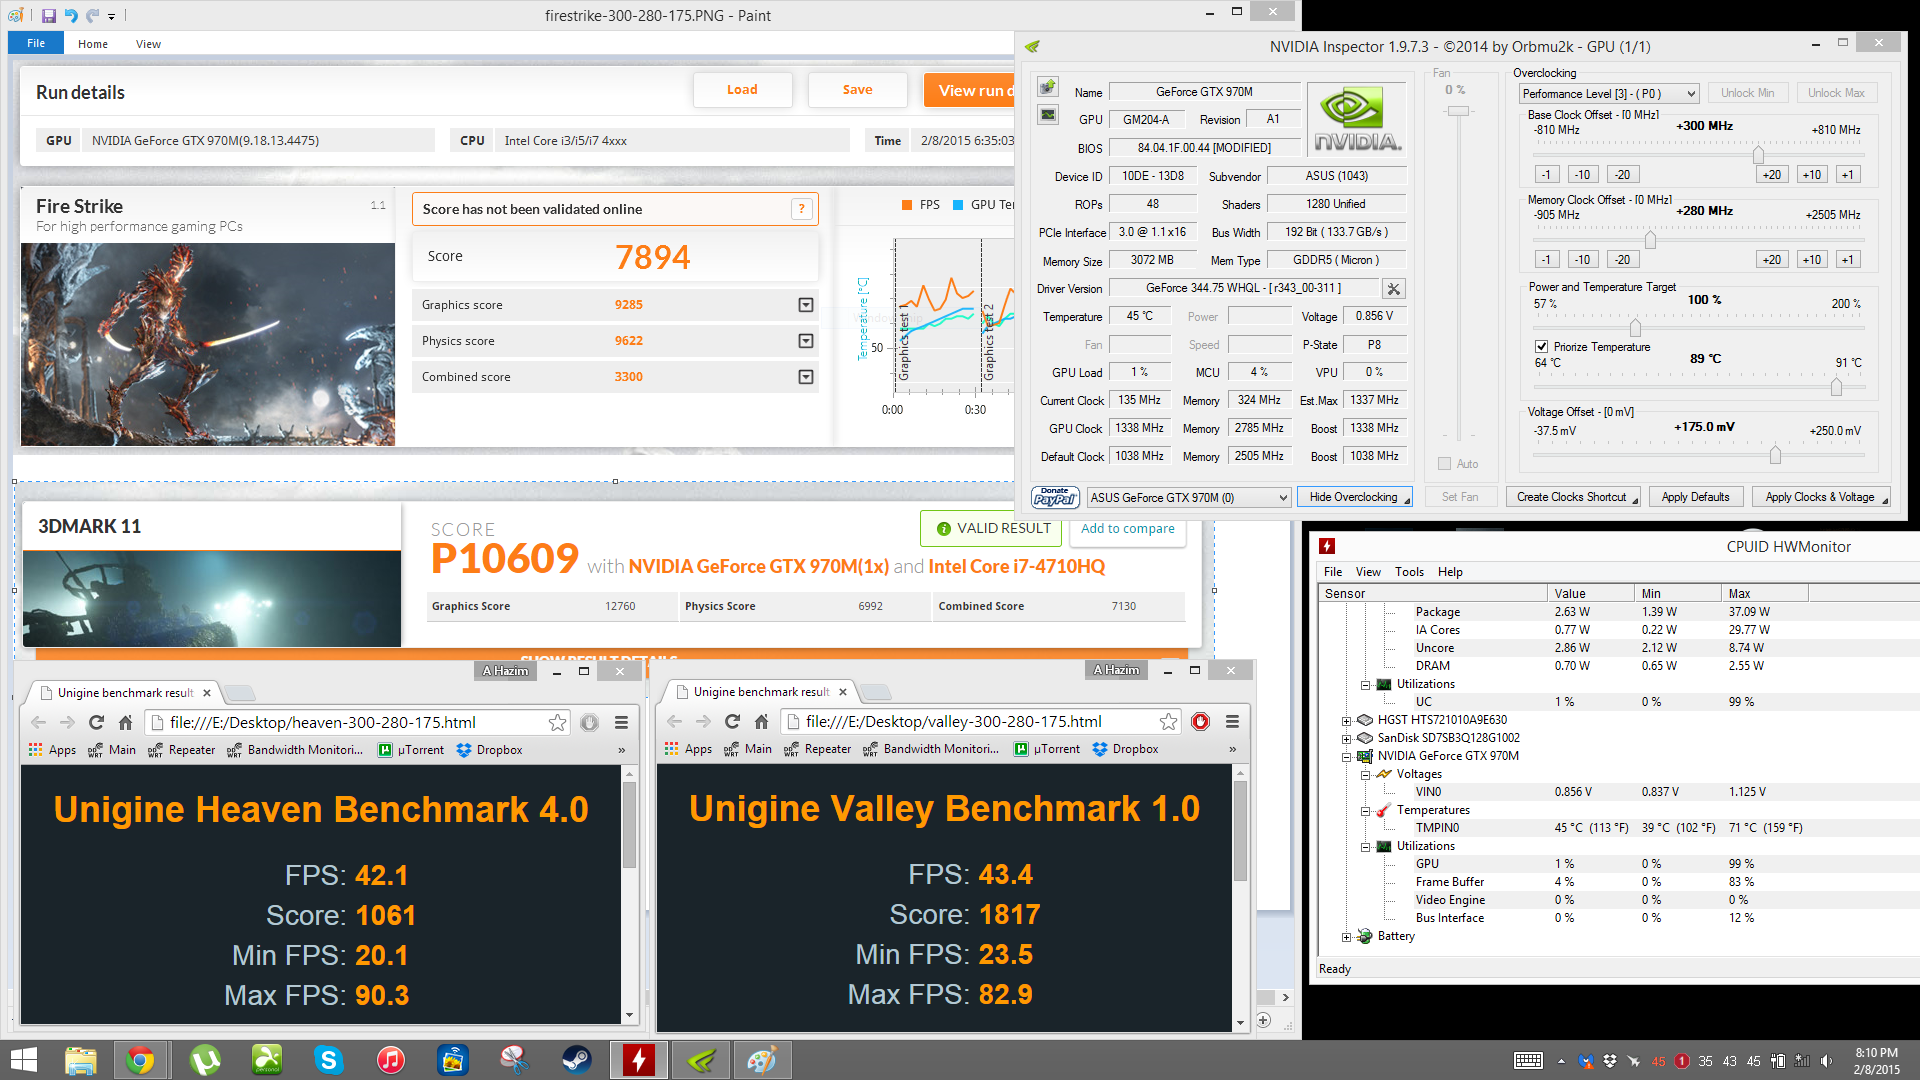Reload the valley-300-280-175.html page
The image size is (1920, 1080).
[x=732, y=721]
